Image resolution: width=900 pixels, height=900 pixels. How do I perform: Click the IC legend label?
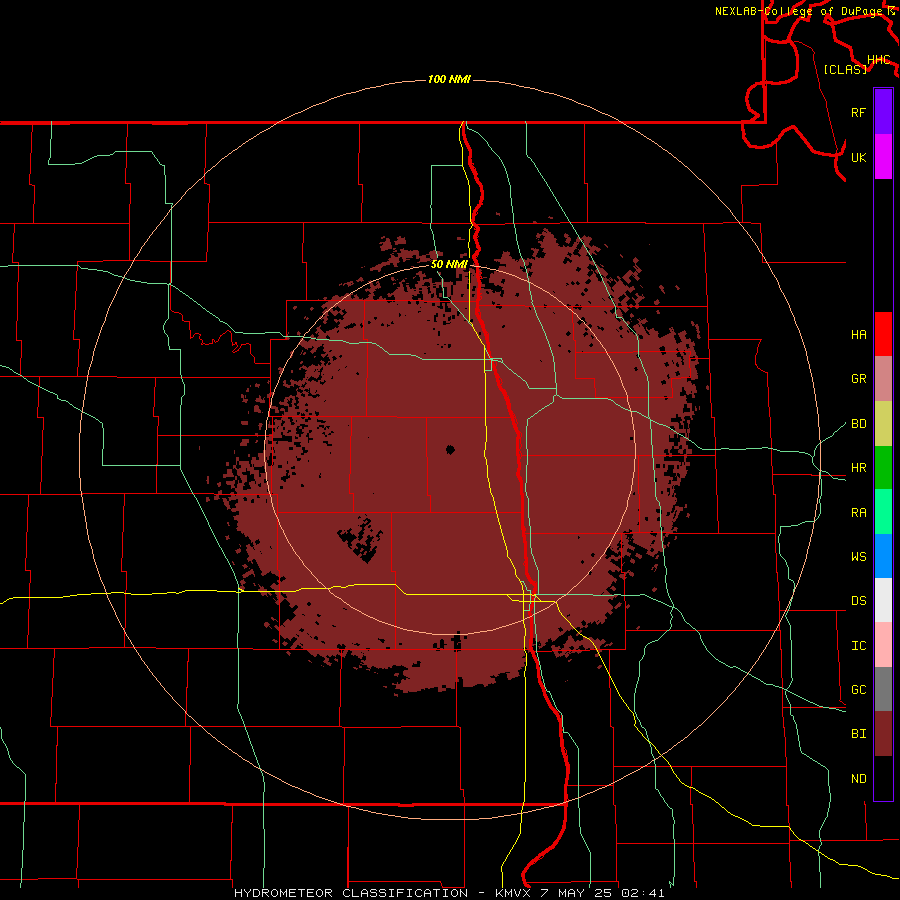click(x=858, y=646)
